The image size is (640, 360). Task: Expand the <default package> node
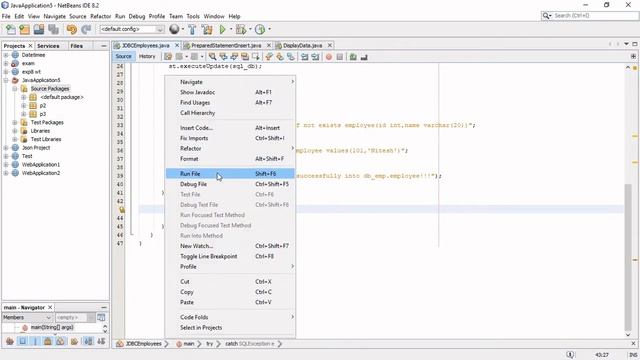24,97
